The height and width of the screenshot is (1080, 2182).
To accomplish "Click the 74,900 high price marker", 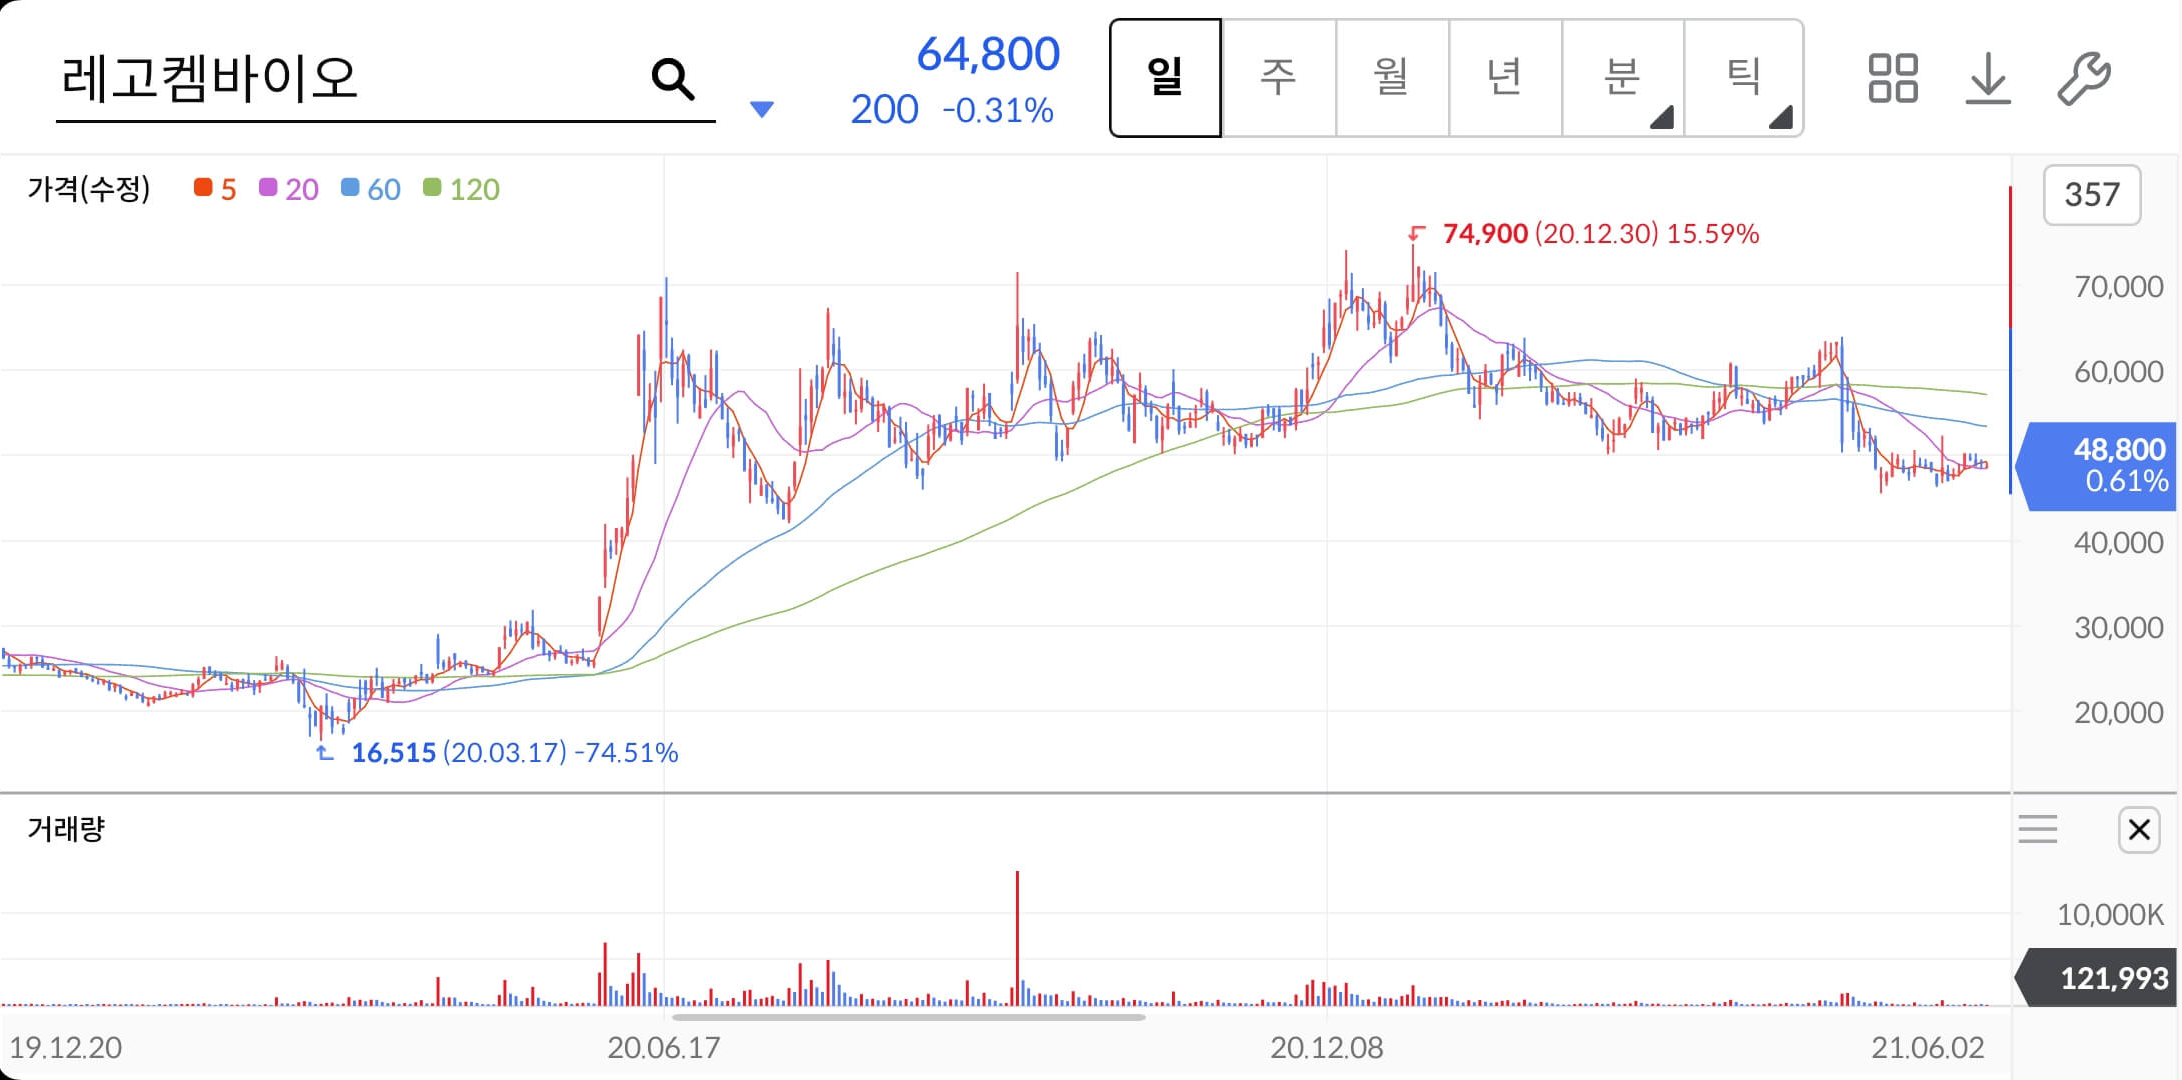I will (1484, 234).
